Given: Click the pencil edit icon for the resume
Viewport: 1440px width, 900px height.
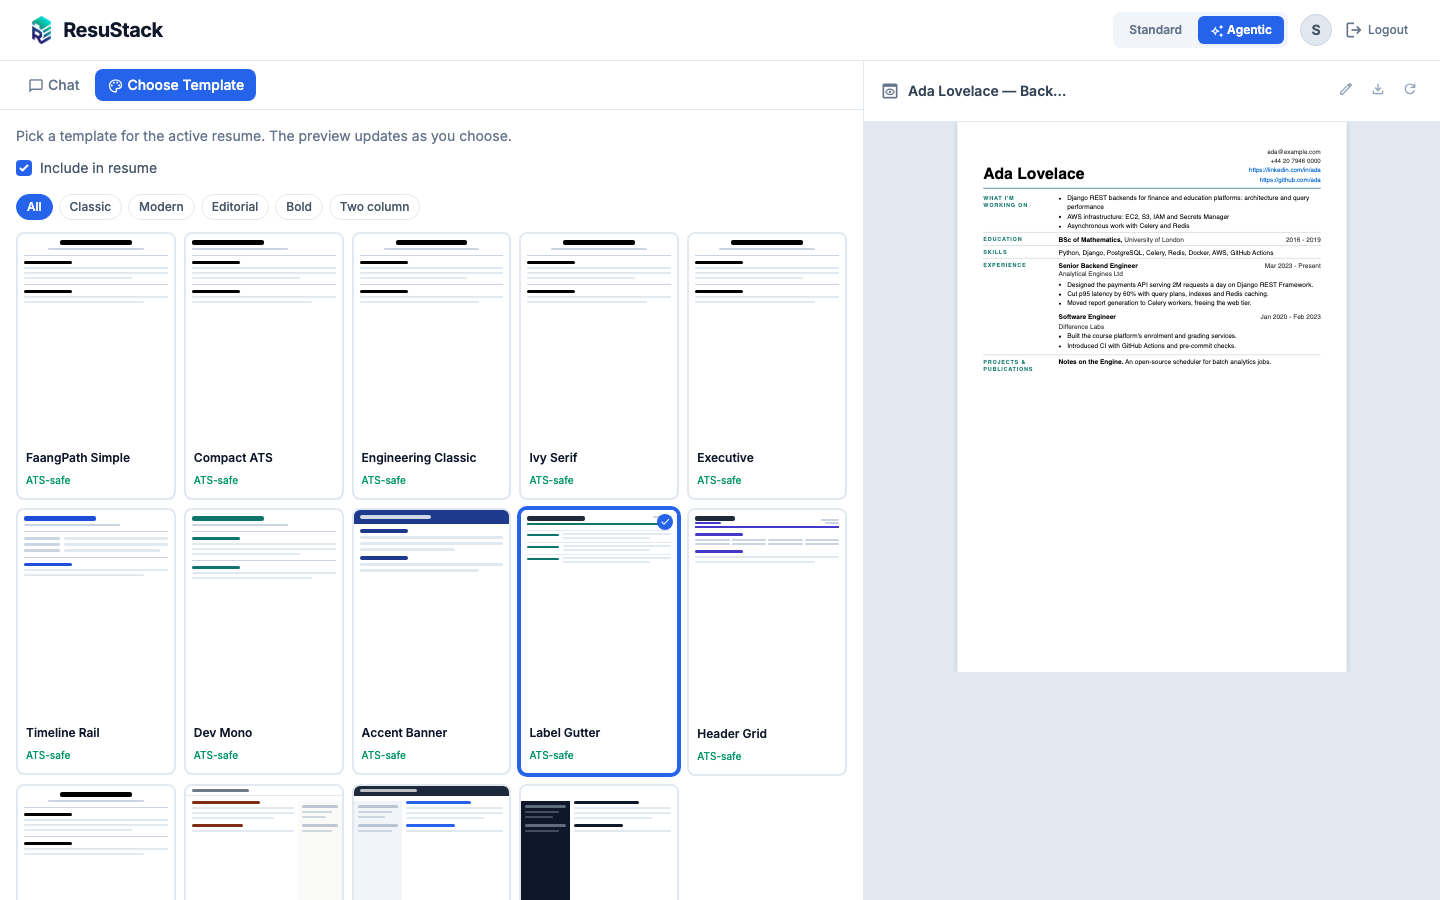Looking at the screenshot, I should pos(1346,89).
